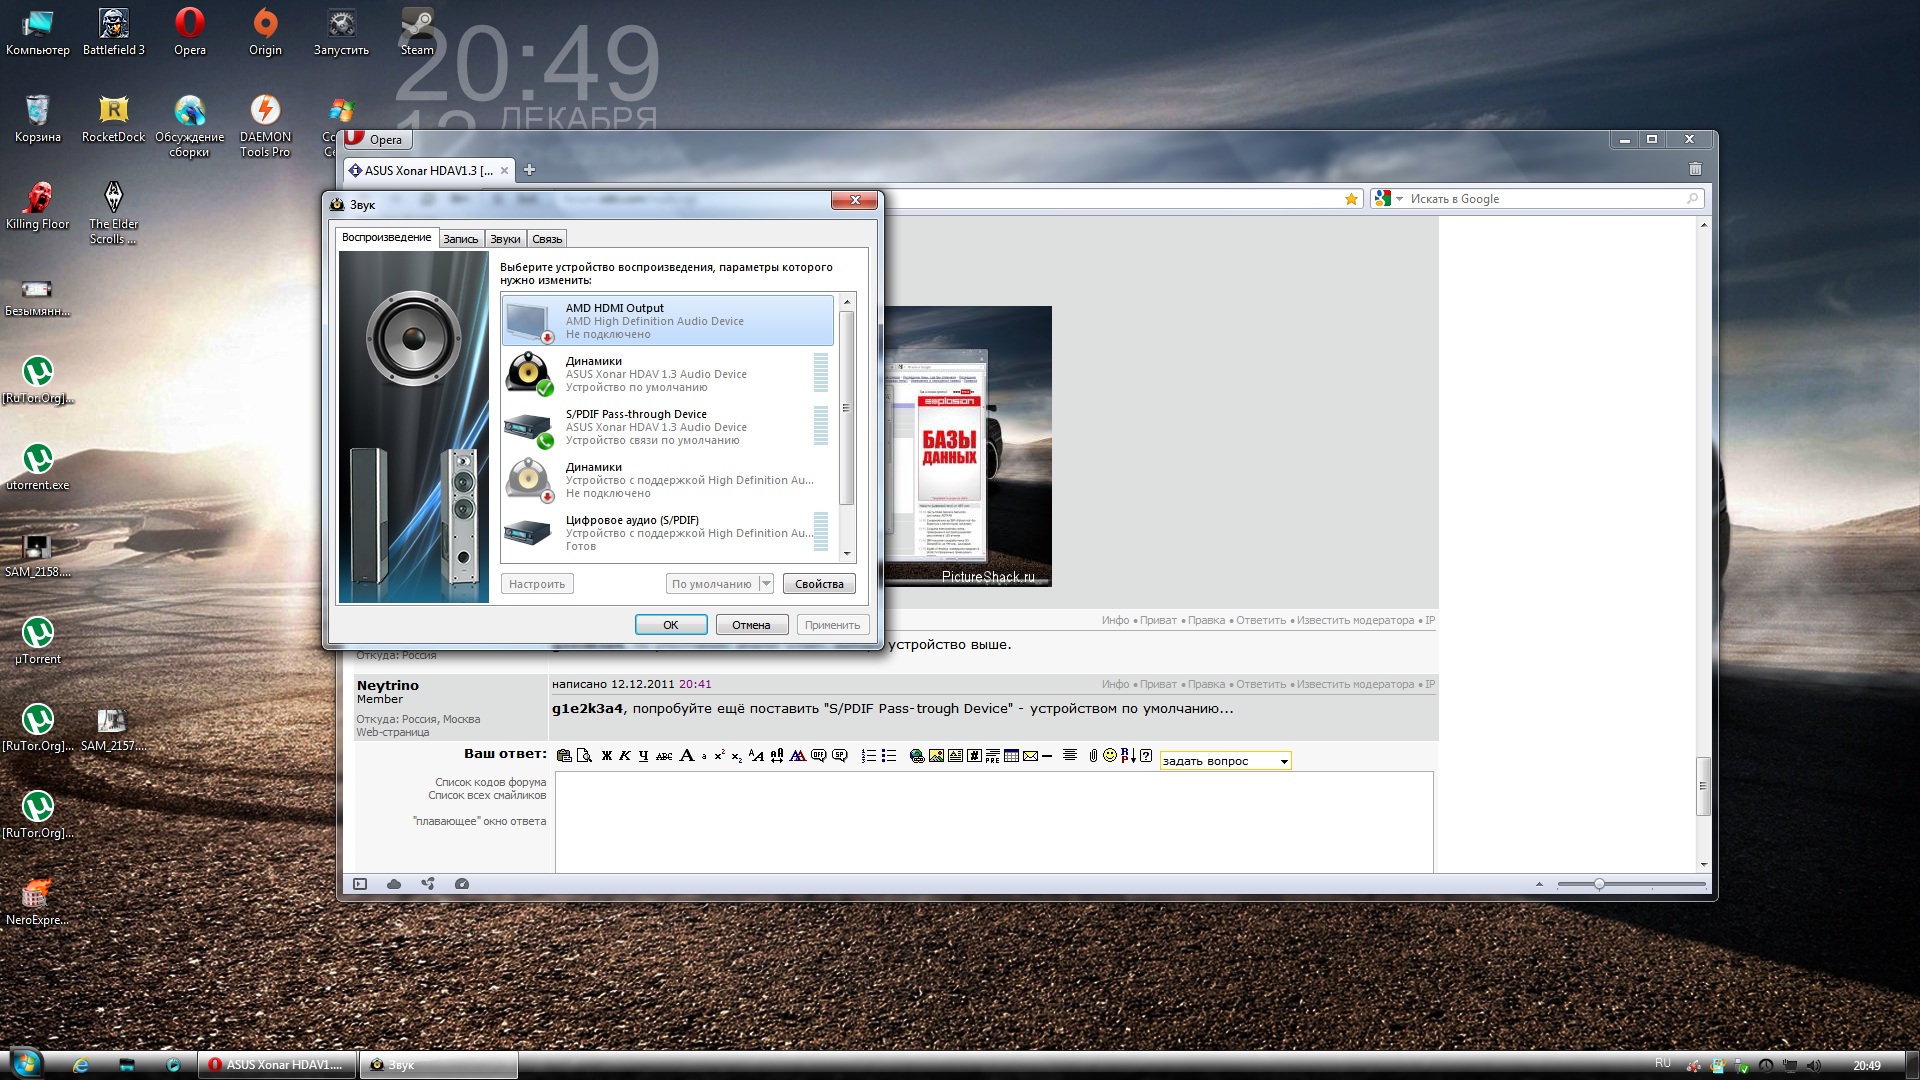Open 'Список кодов форума' link
Screen dimensions: 1920x1080
[x=490, y=782]
